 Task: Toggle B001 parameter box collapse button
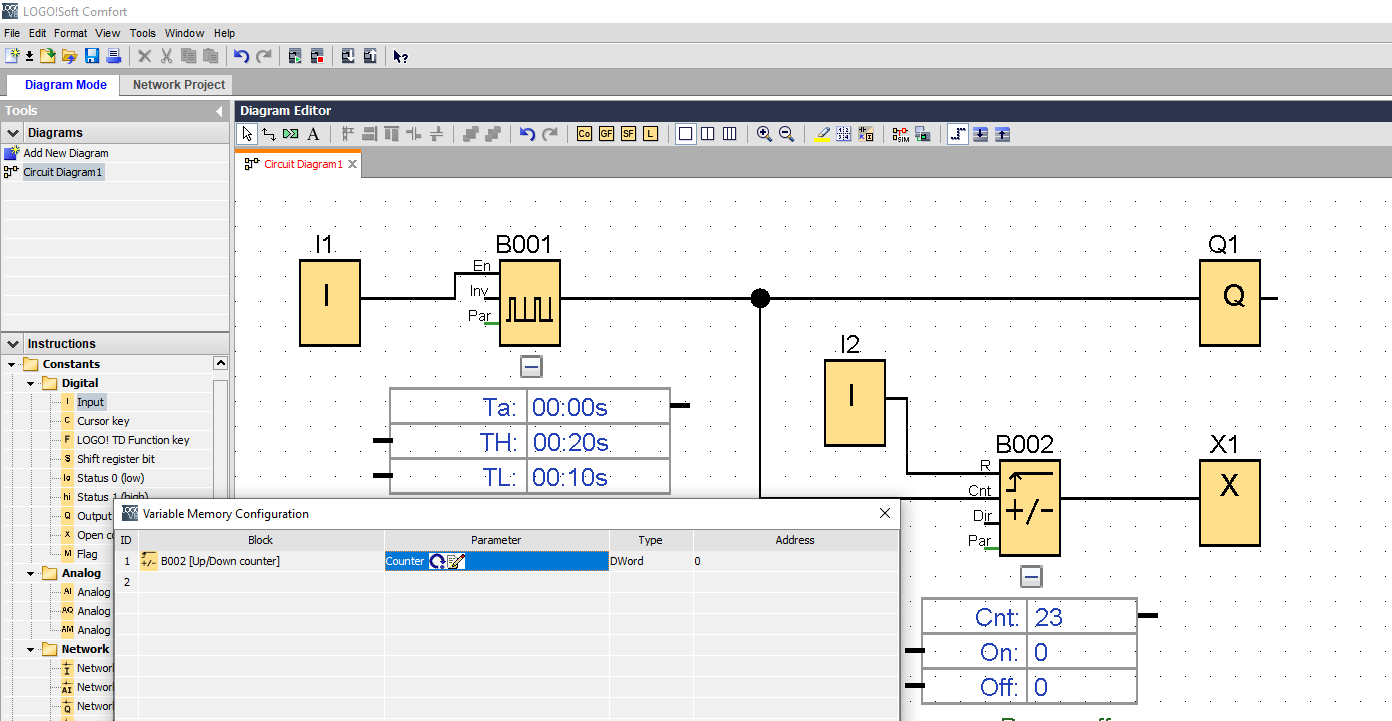pos(532,367)
